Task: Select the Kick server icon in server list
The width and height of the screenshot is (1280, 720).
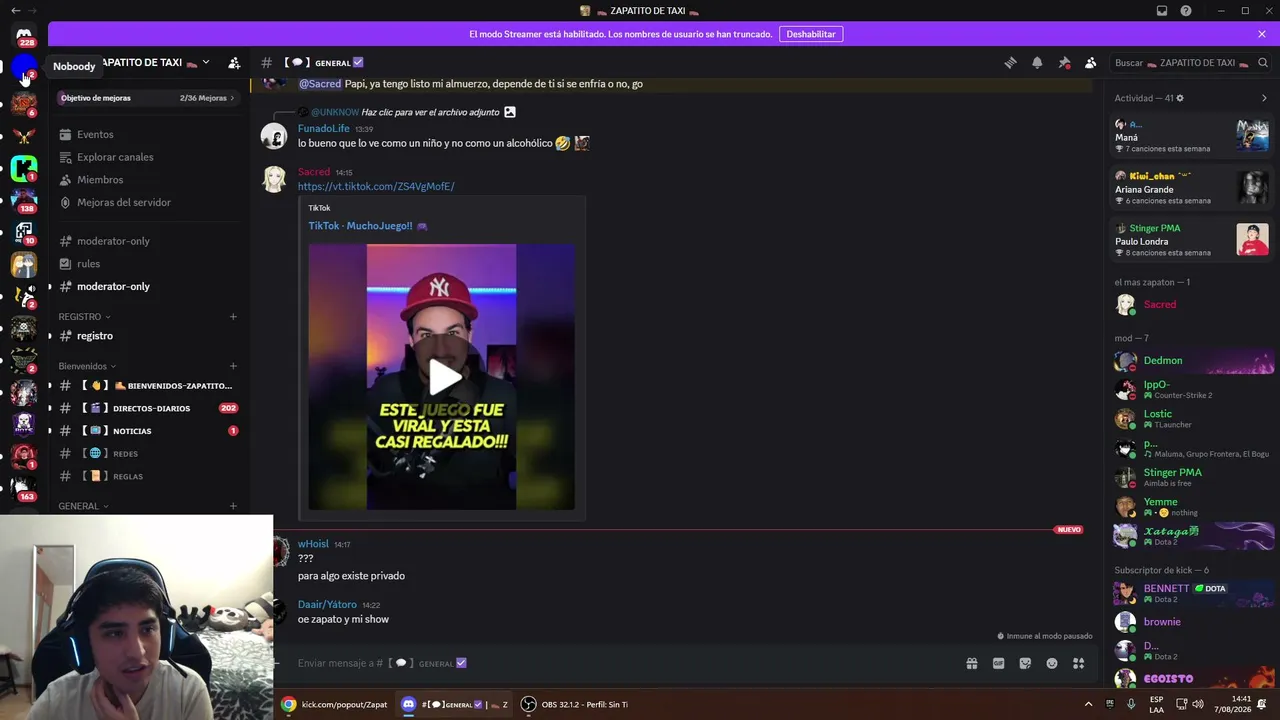Action: tap(24, 168)
